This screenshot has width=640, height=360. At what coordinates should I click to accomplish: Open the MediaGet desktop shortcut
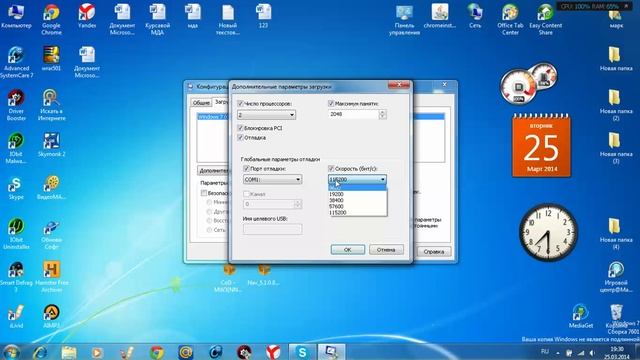click(580, 316)
